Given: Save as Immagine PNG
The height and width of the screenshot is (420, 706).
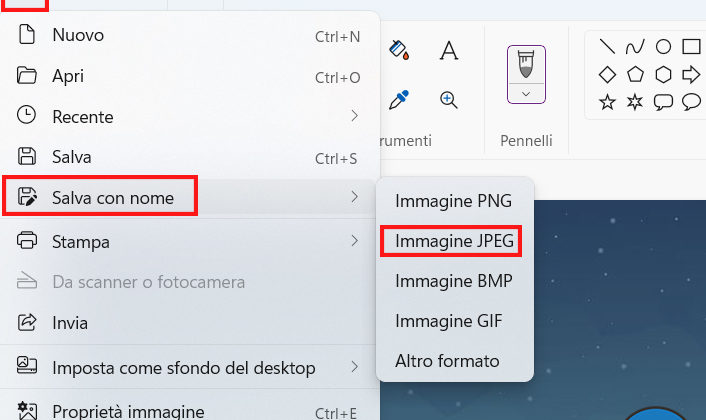Looking at the screenshot, I should (x=453, y=201).
